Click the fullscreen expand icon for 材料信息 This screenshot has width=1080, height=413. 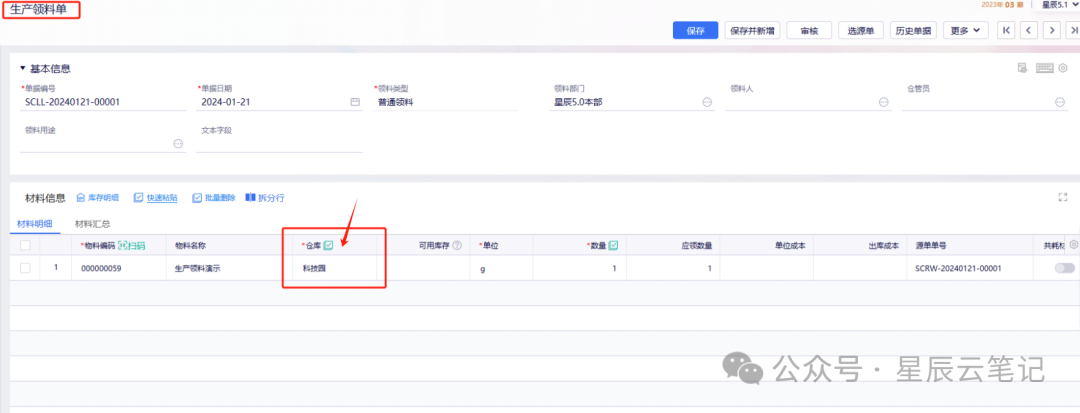pyautogui.click(x=1062, y=197)
